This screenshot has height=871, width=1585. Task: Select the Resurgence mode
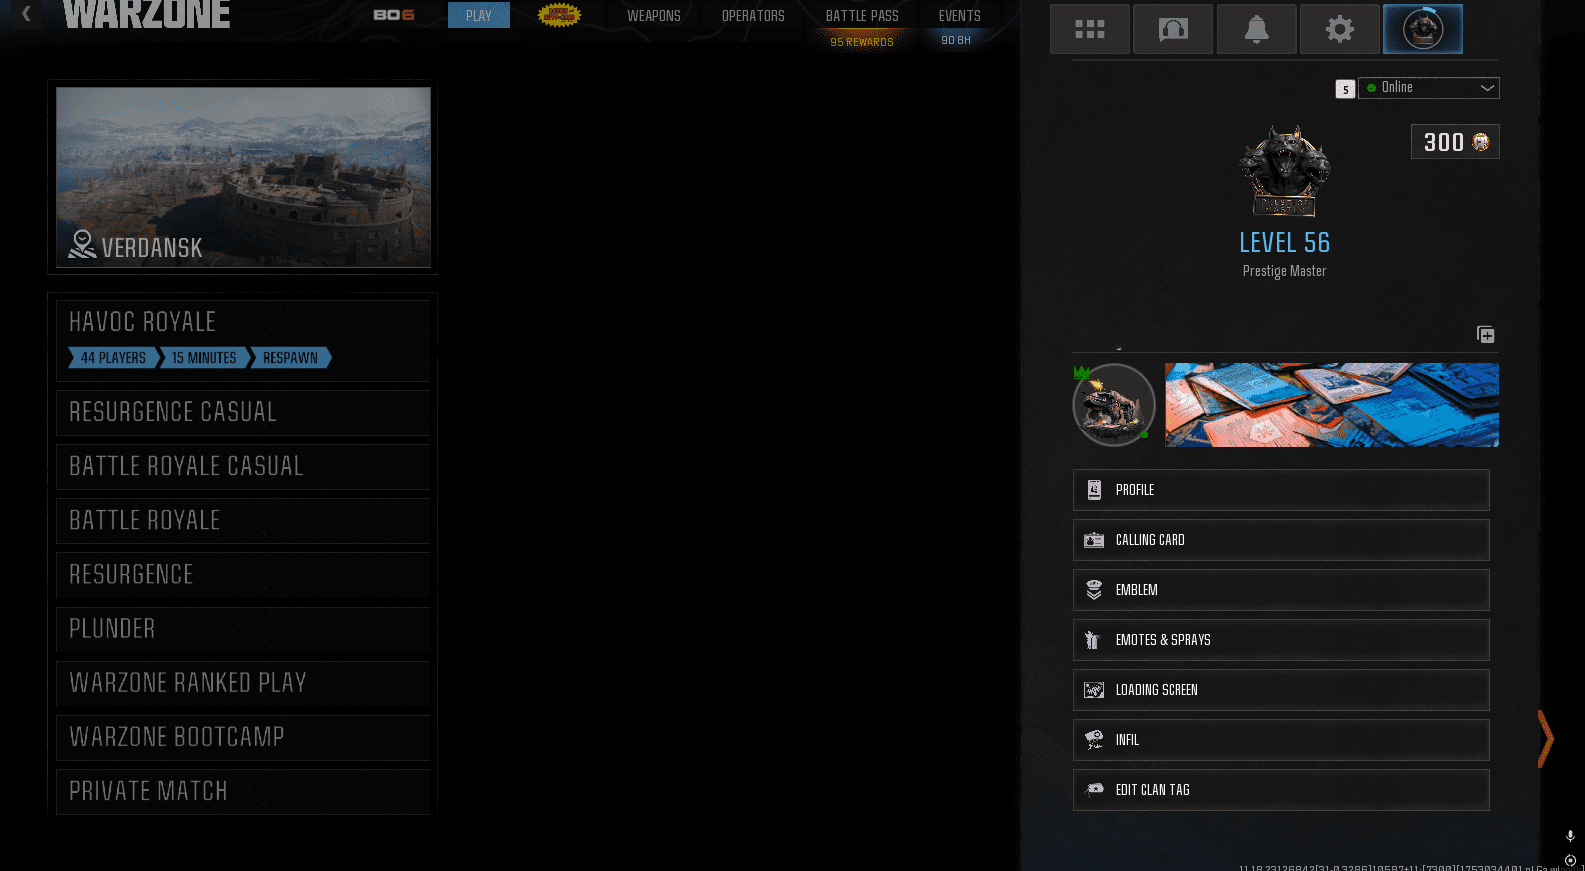[243, 574]
